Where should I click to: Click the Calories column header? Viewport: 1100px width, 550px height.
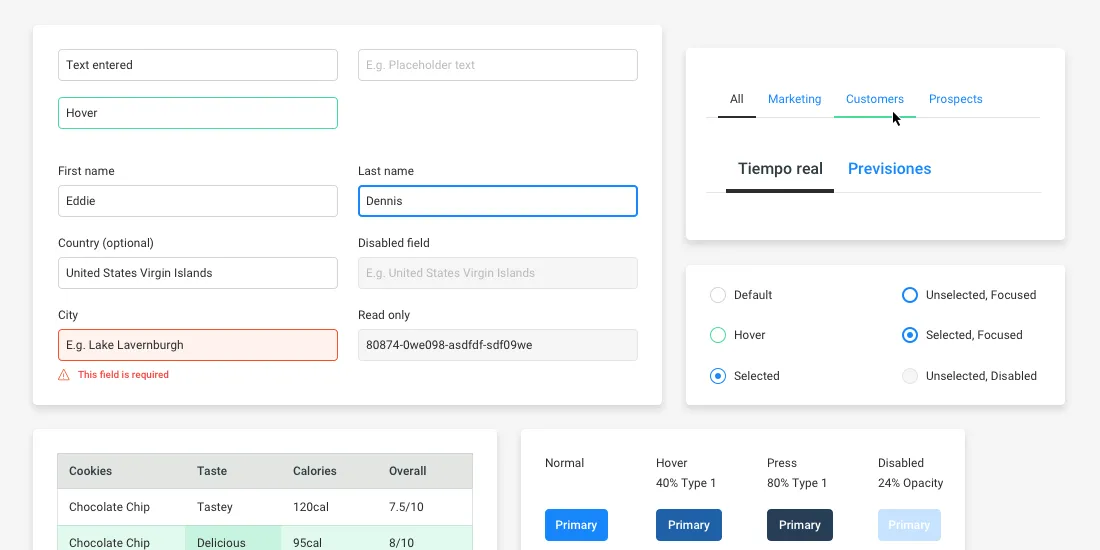click(x=315, y=471)
